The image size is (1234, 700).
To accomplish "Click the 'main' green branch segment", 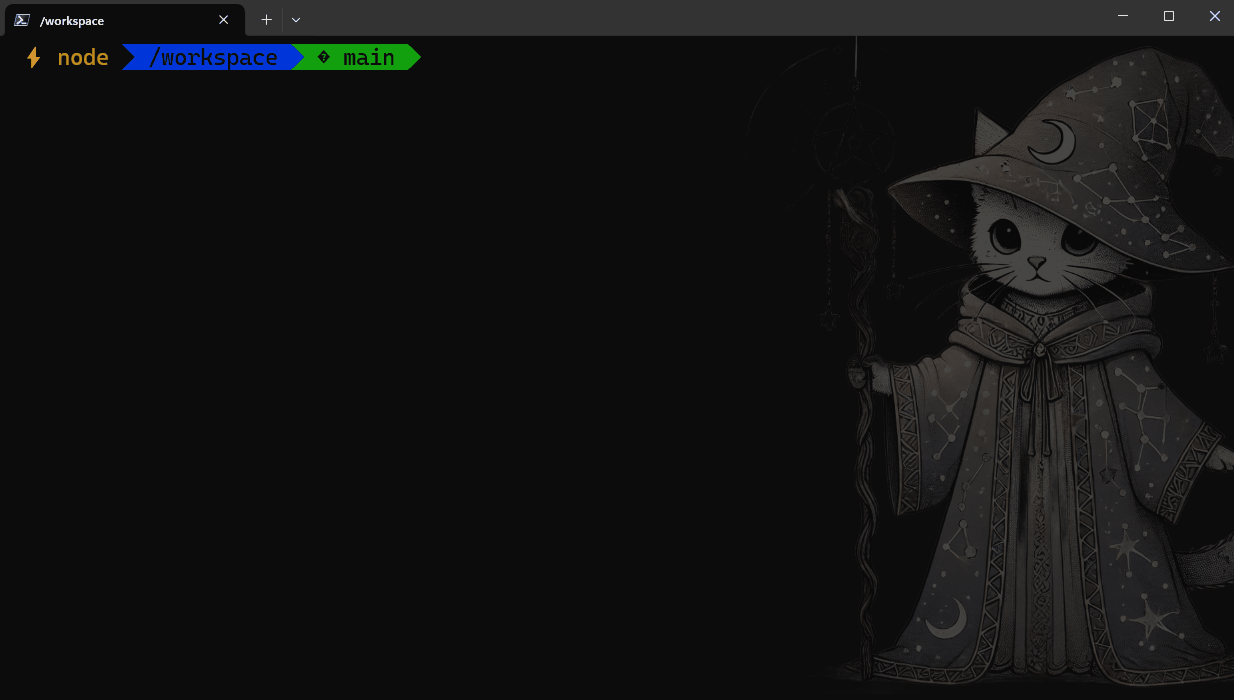I will point(356,58).
